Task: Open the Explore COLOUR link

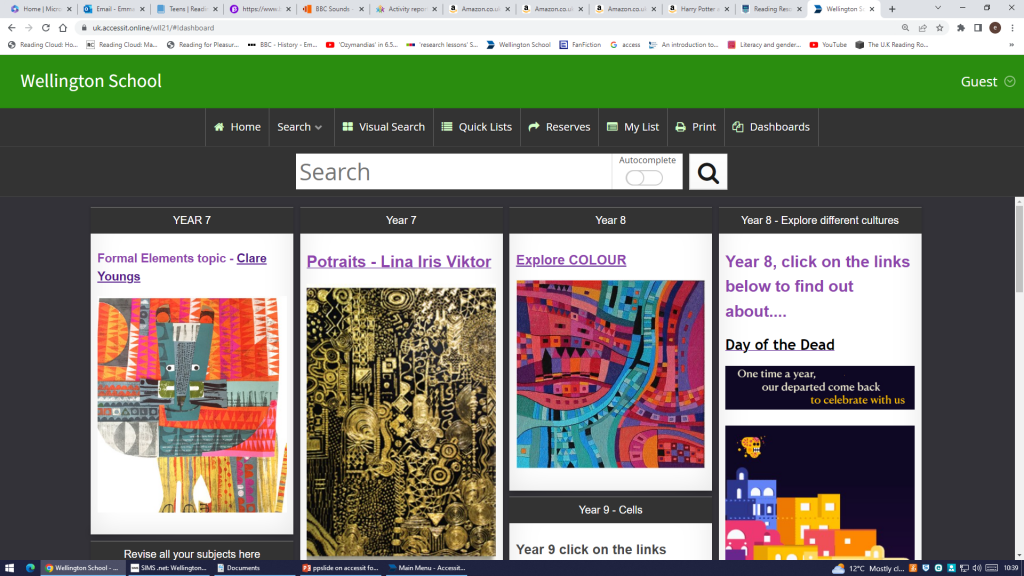Action: (571, 260)
